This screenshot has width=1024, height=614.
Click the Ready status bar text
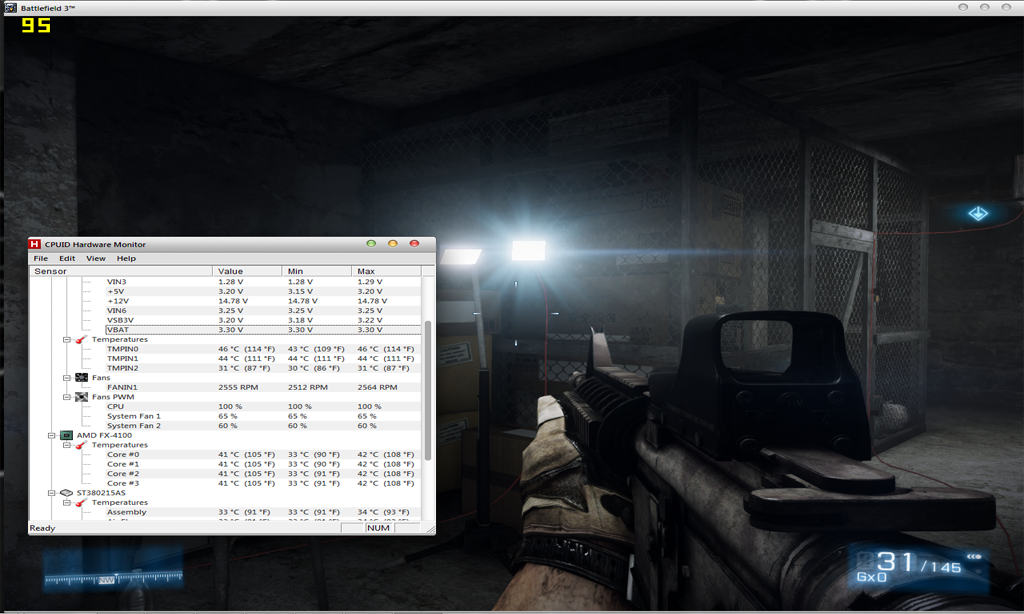[x=42, y=528]
